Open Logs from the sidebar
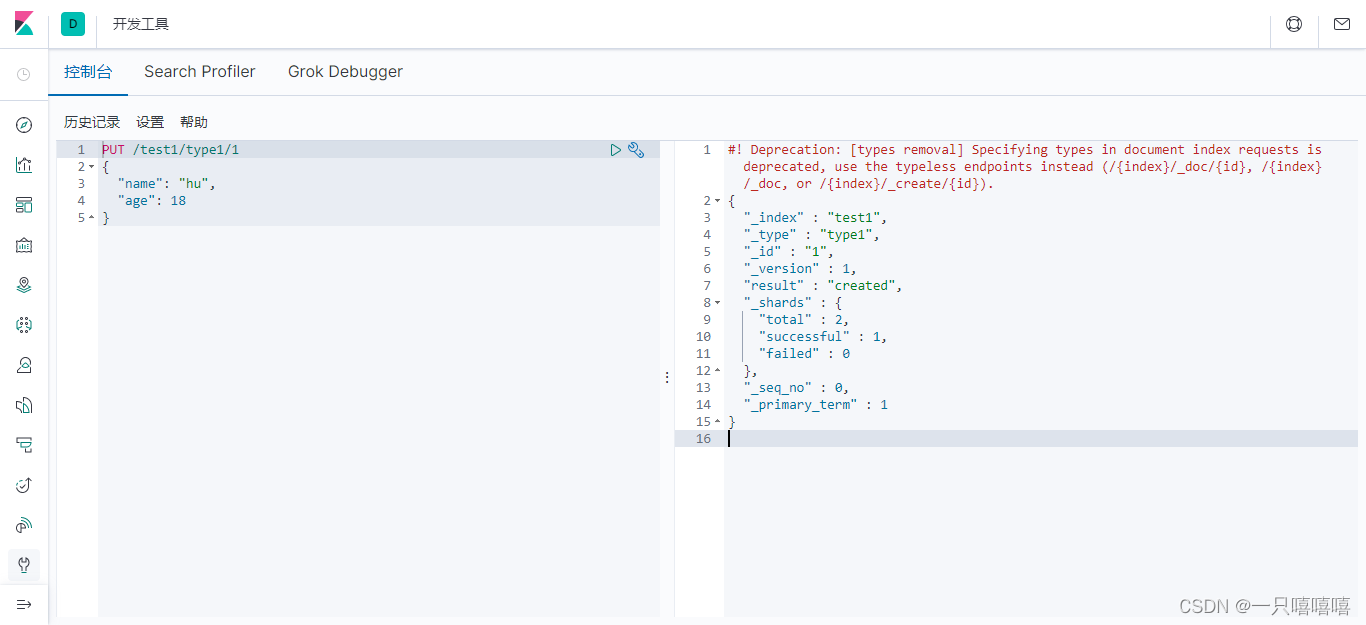1366x625 pixels. click(x=24, y=405)
